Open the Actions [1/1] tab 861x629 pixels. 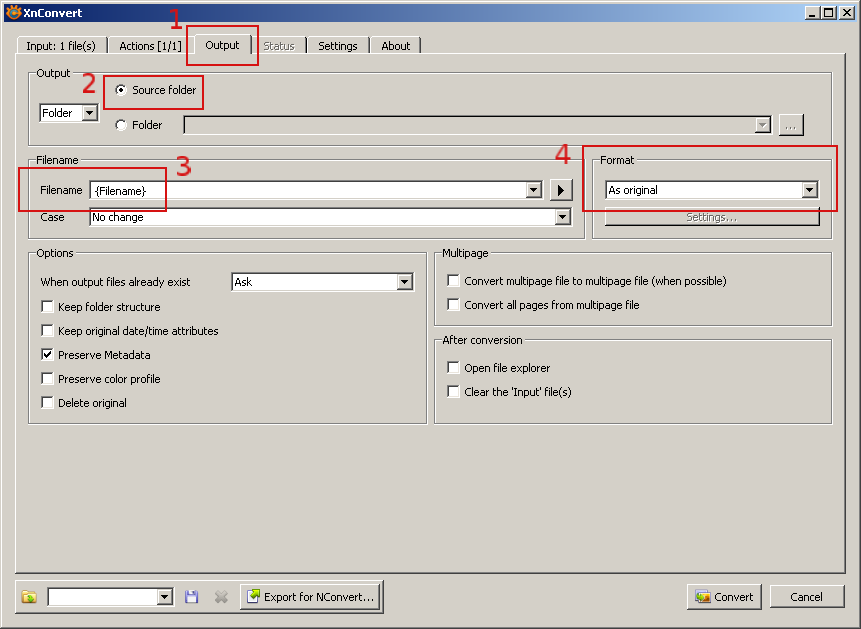(x=150, y=46)
